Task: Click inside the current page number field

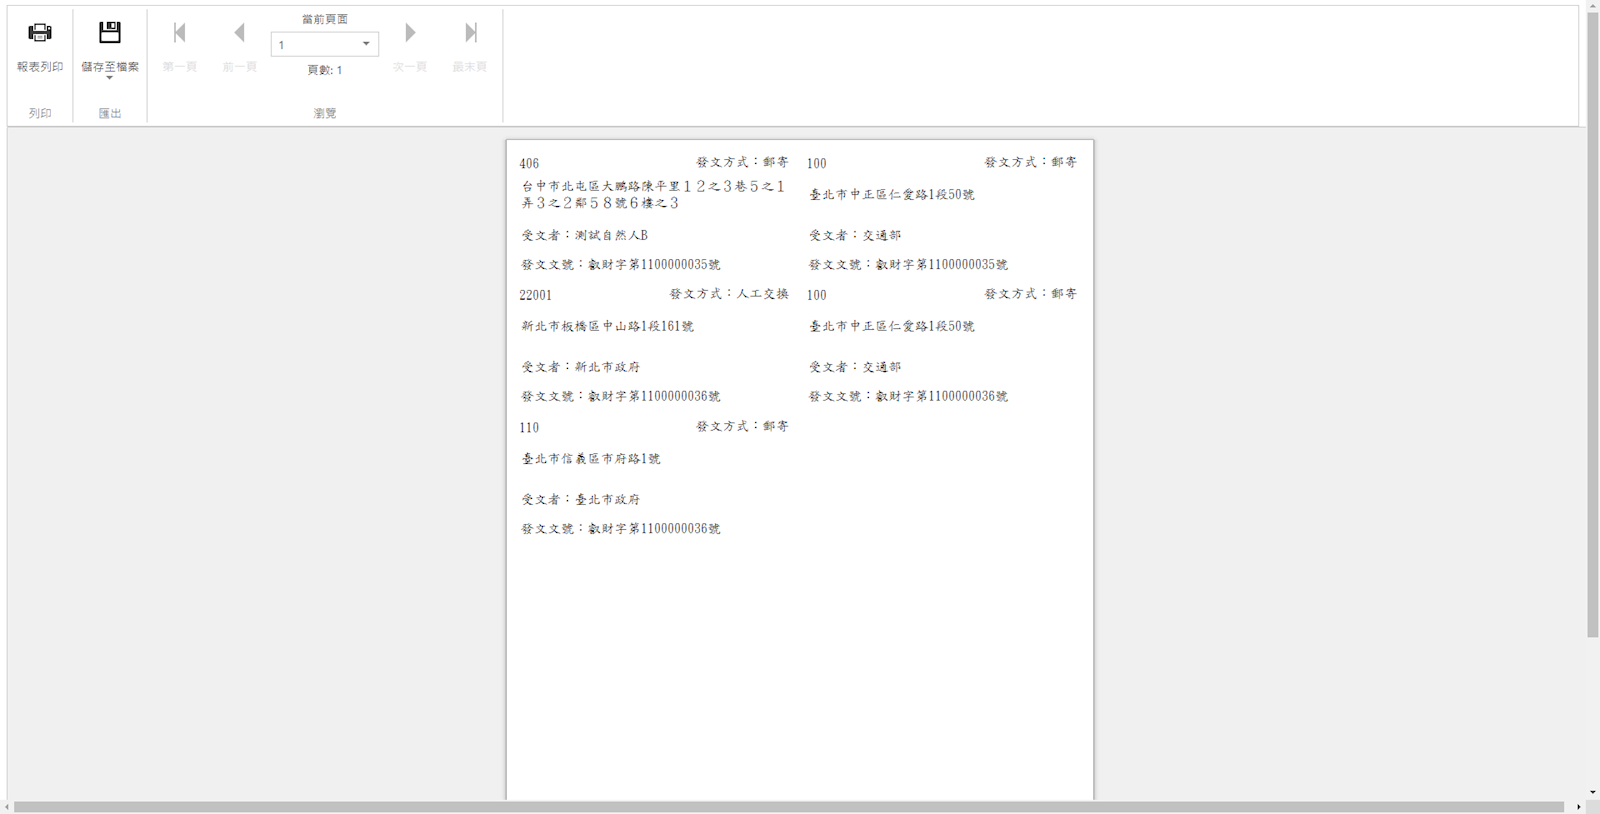Action: pos(314,44)
